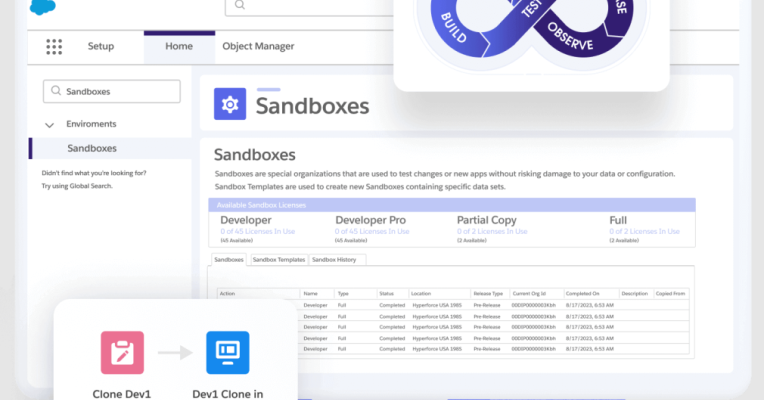Sort by the Type column header
The width and height of the screenshot is (764, 400).
[x=343, y=293]
